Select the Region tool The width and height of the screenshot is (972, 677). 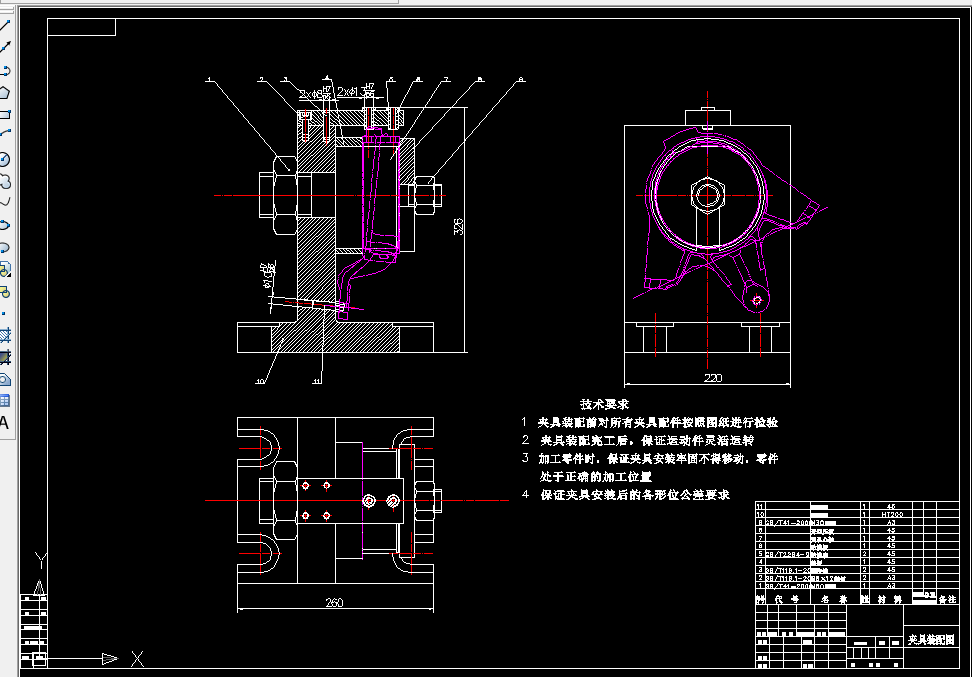tap(4, 379)
